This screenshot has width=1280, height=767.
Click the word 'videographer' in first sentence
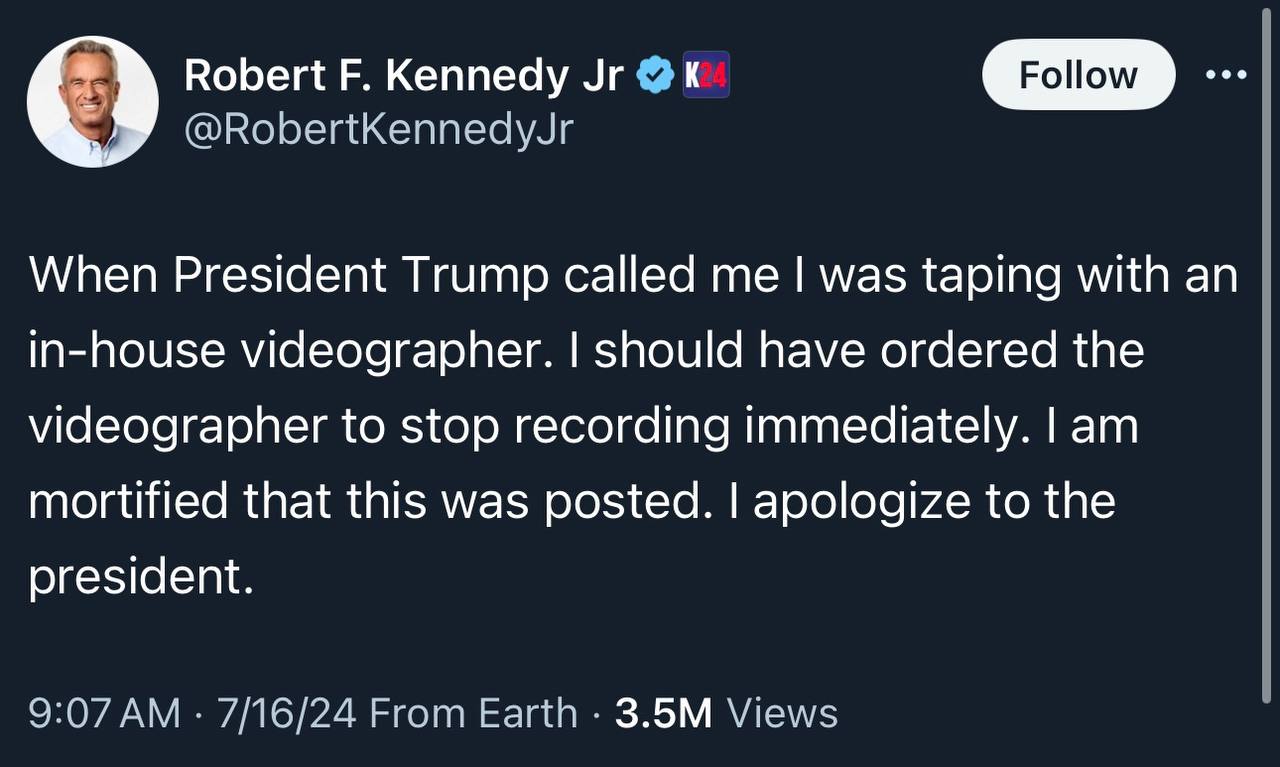pos(389,351)
